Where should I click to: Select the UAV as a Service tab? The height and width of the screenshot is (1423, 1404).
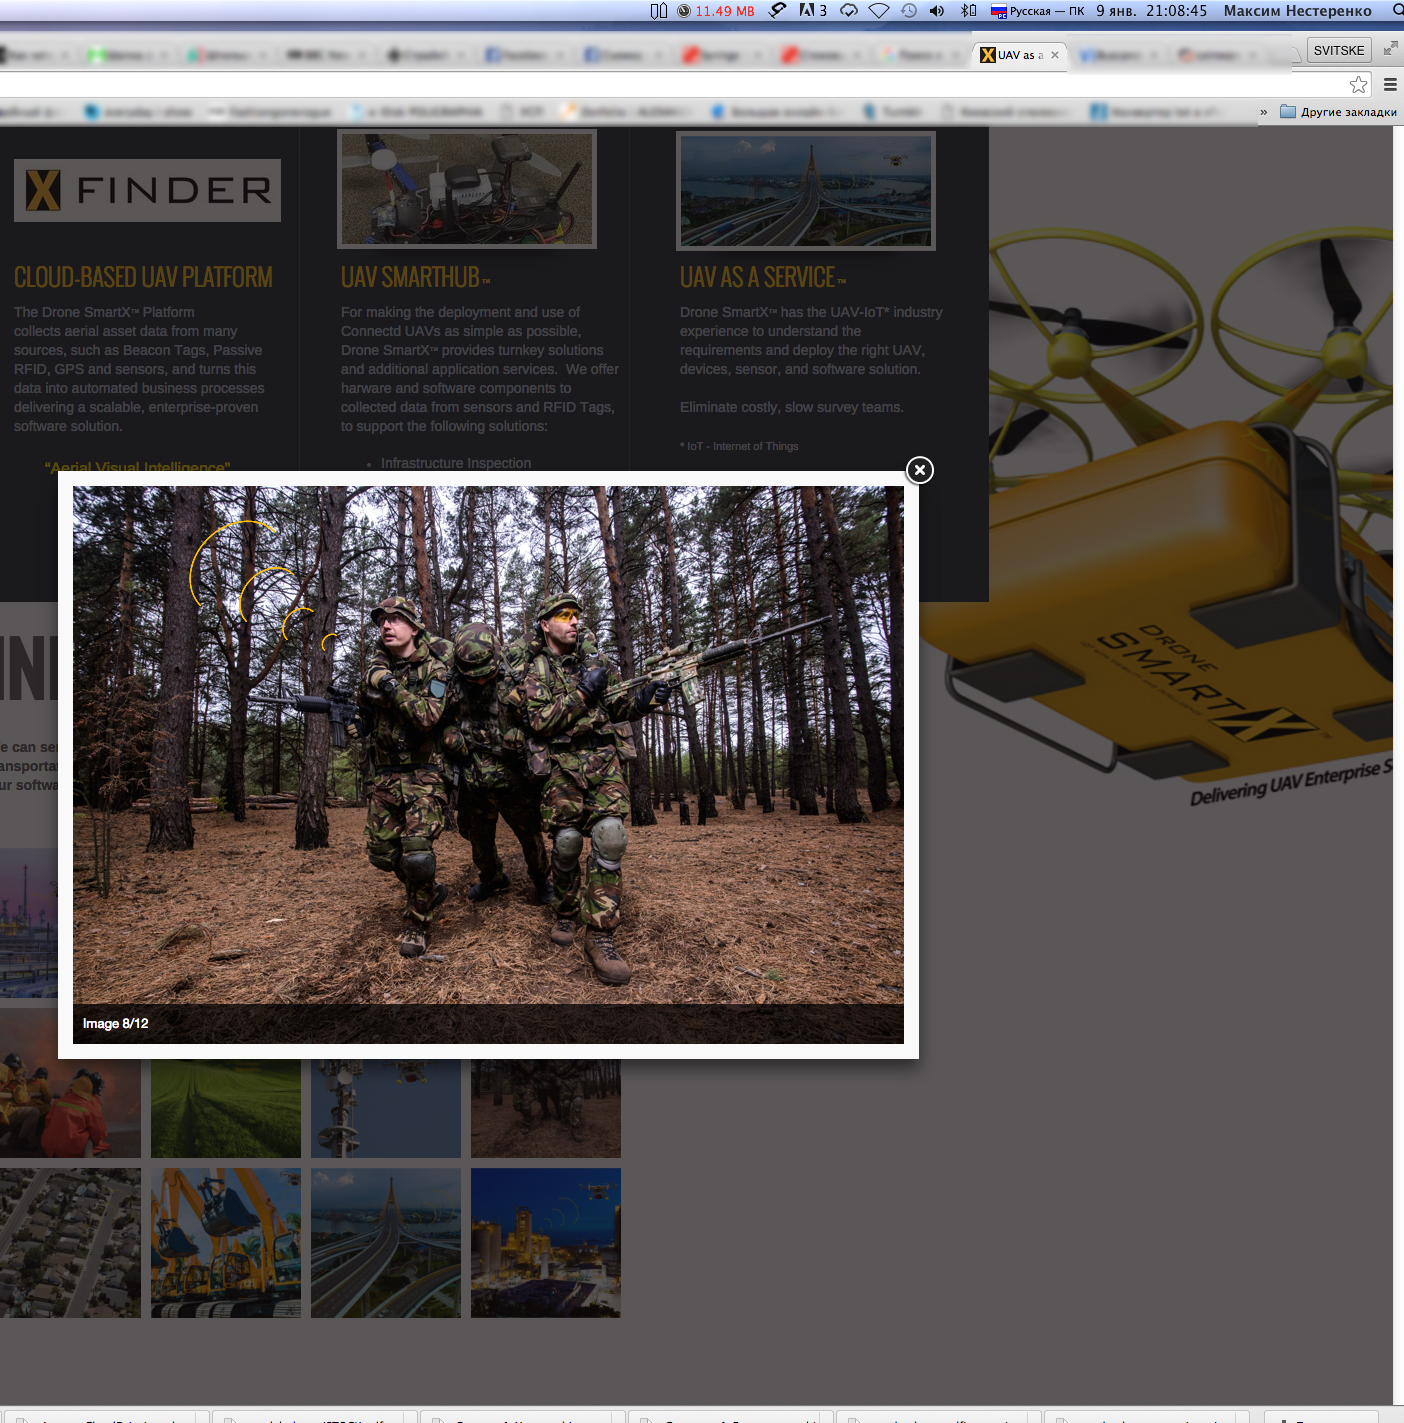click(x=1020, y=55)
